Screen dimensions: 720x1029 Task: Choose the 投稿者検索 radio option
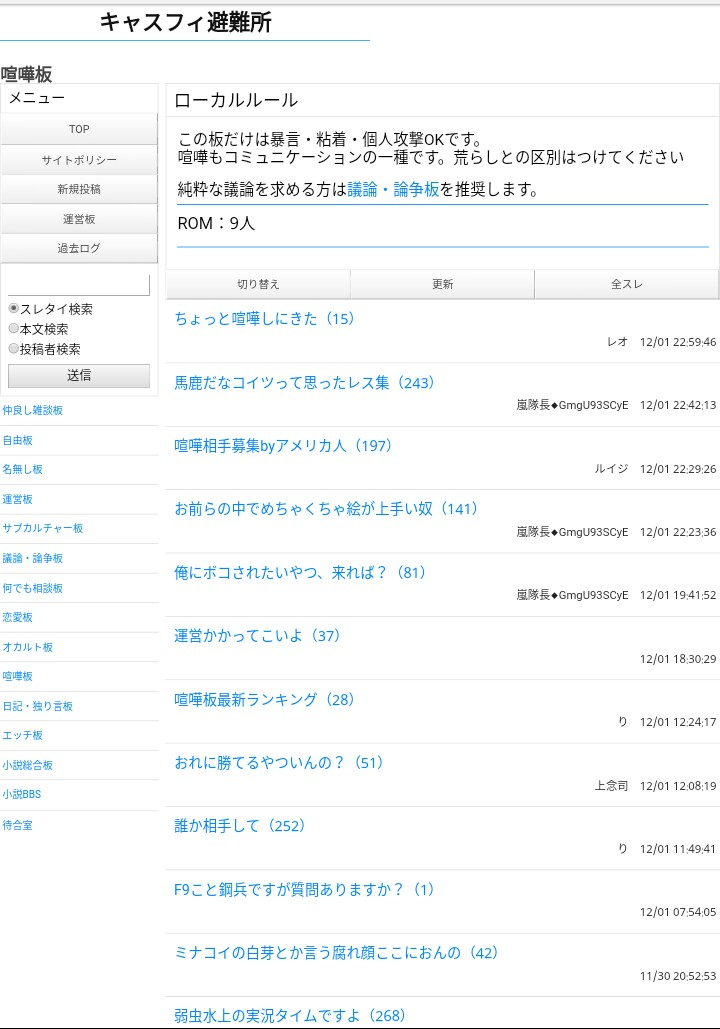(14, 349)
